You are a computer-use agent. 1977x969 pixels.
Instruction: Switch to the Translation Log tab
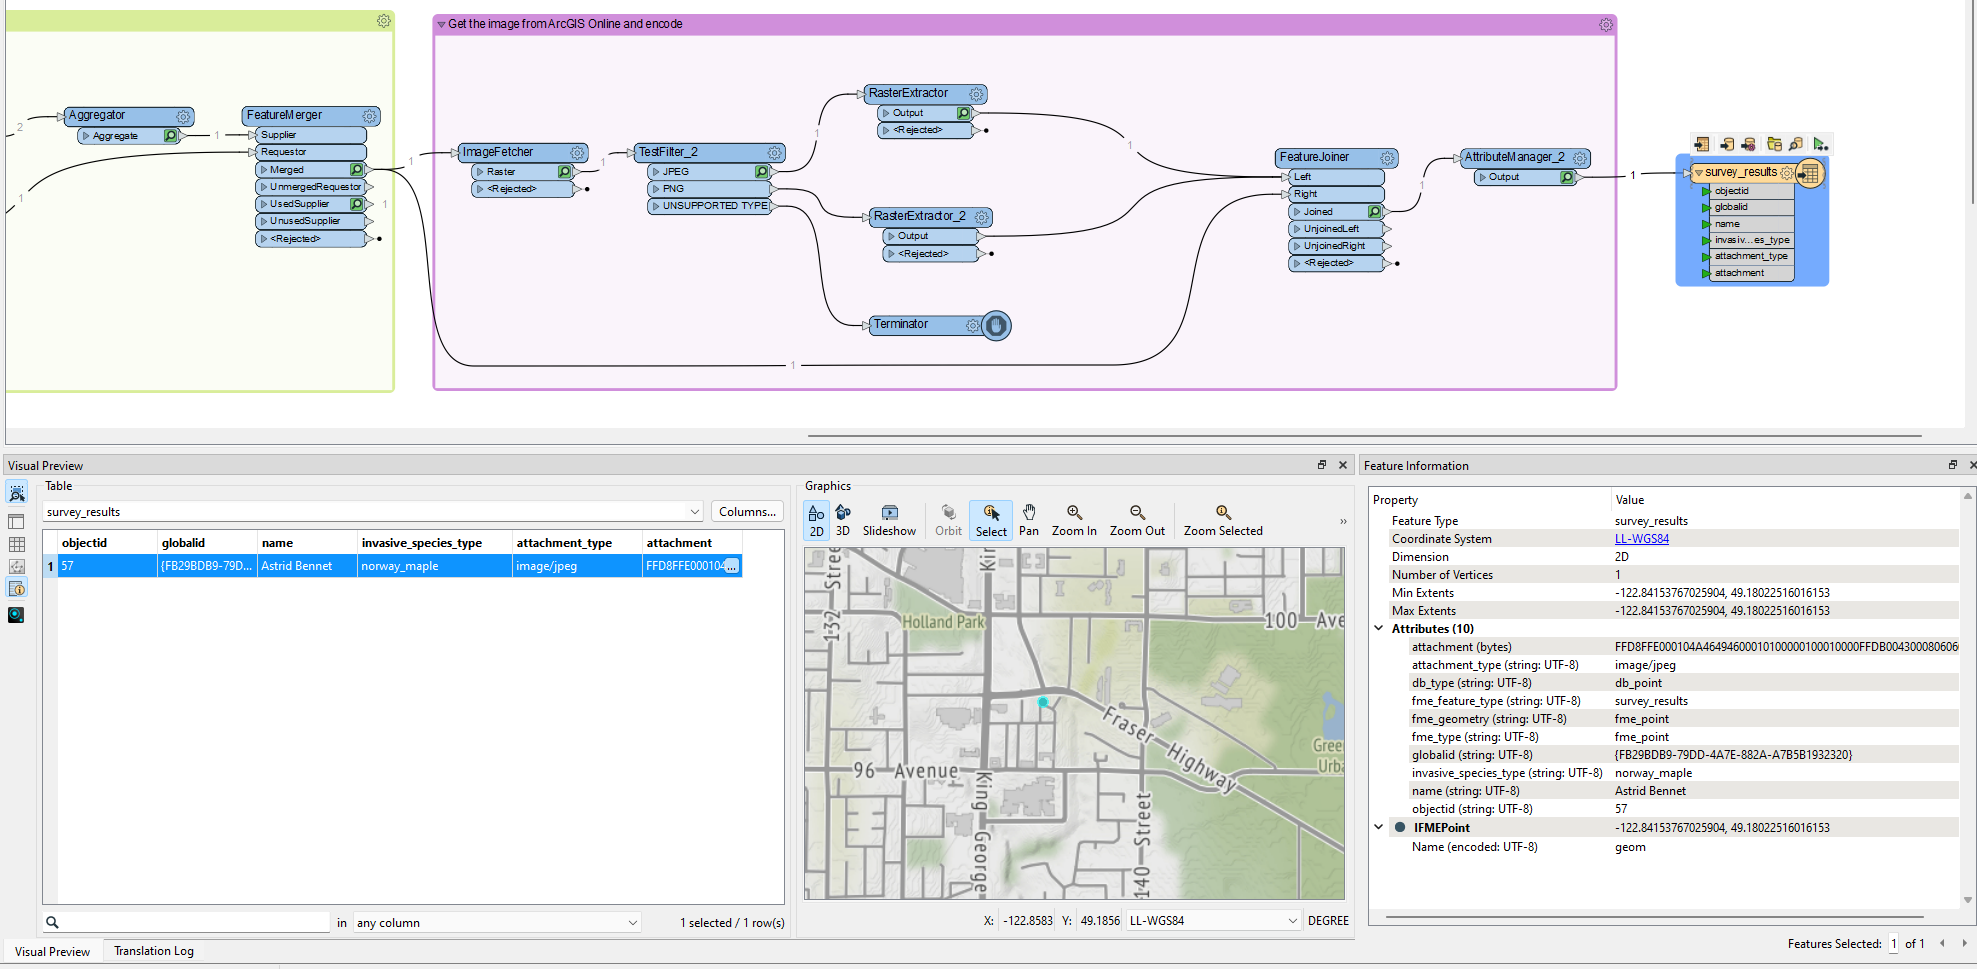(152, 950)
